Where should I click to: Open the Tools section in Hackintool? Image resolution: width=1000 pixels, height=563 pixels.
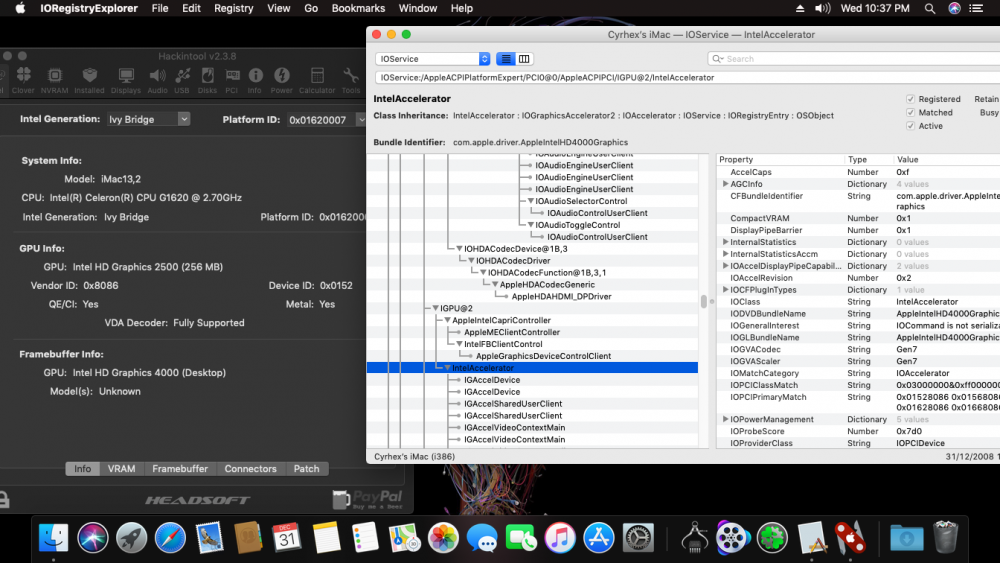click(351, 80)
